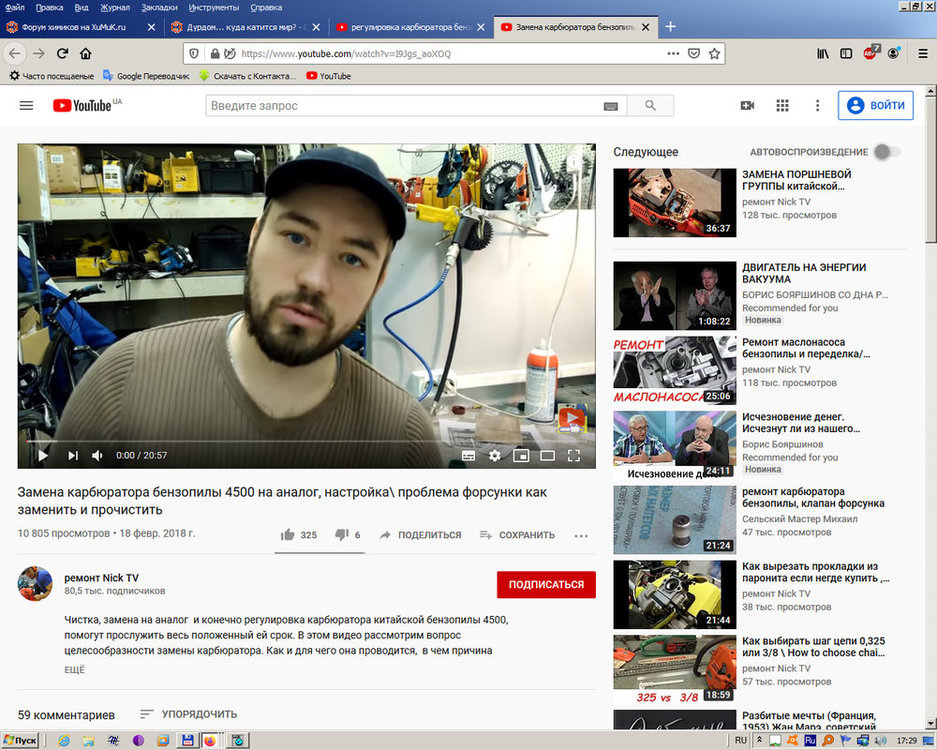Image resolution: width=937 pixels, height=750 pixels.
Task: Switch to the Форум химиков на XuMuK.ru tab
Action: [76, 27]
